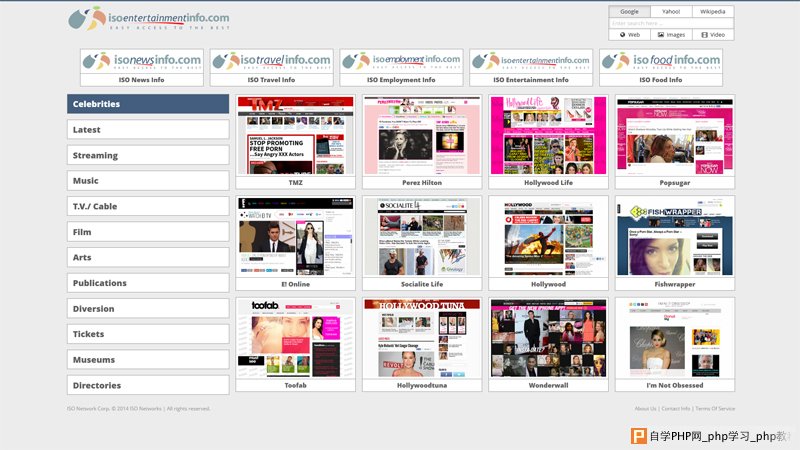The height and width of the screenshot is (450, 800).
Task: Select the Arts category
Action: click(x=148, y=257)
